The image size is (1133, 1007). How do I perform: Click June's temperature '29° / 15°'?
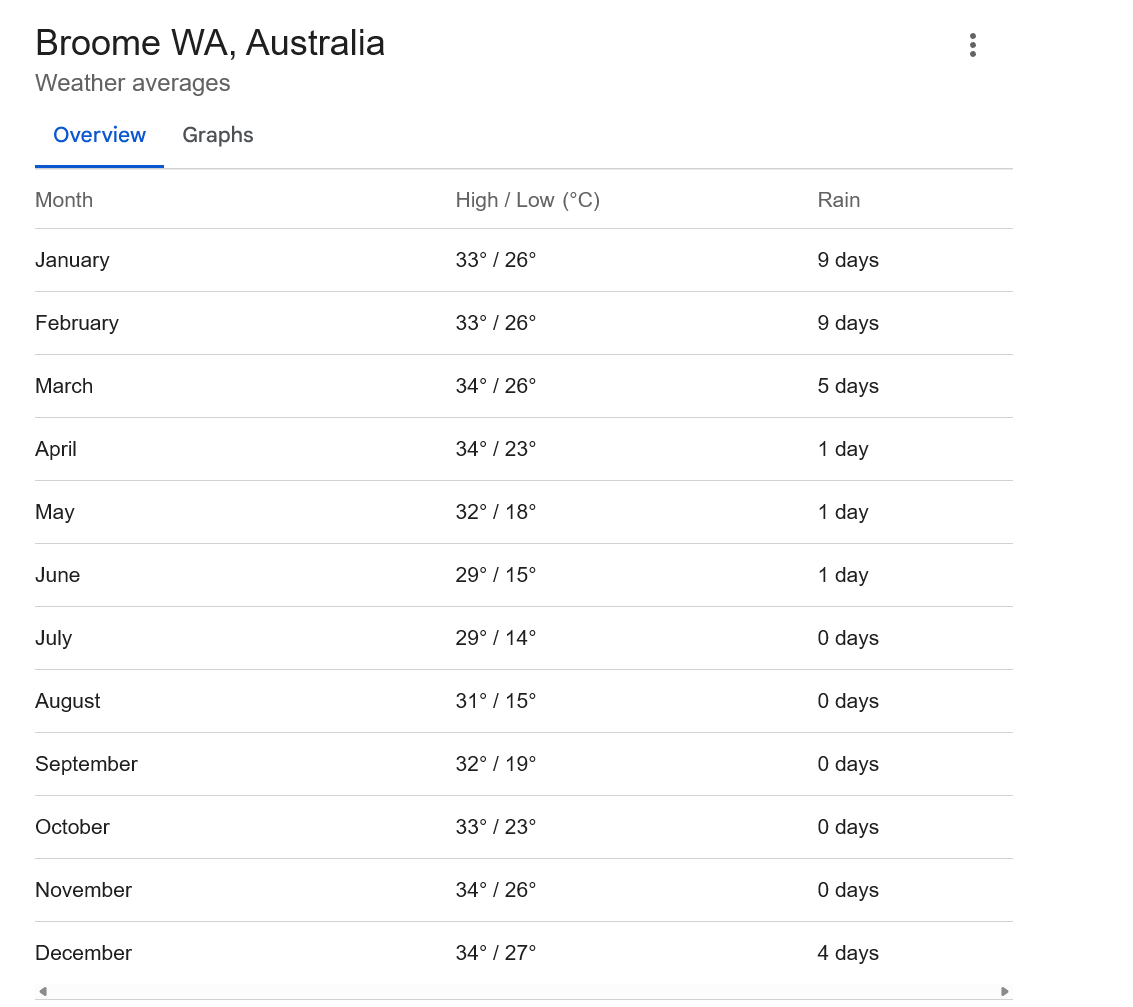point(496,575)
